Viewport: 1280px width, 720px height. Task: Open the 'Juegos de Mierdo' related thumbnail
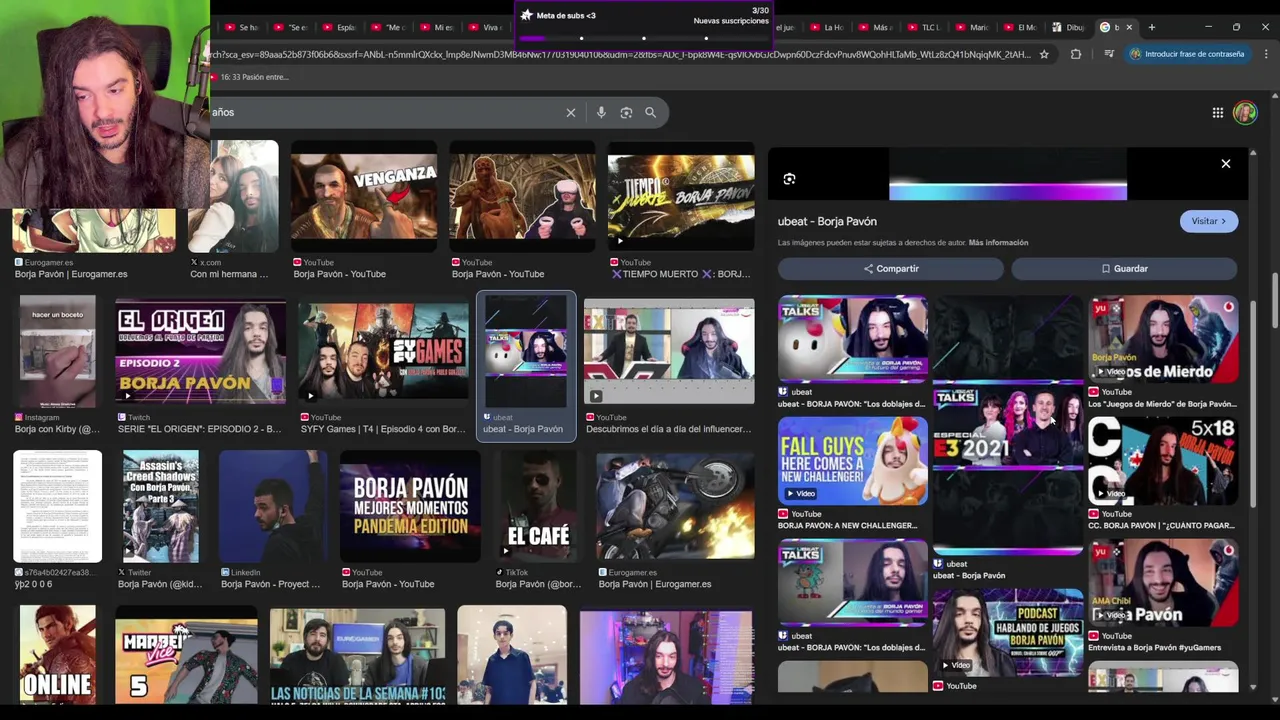click(x=1163, y=339)
